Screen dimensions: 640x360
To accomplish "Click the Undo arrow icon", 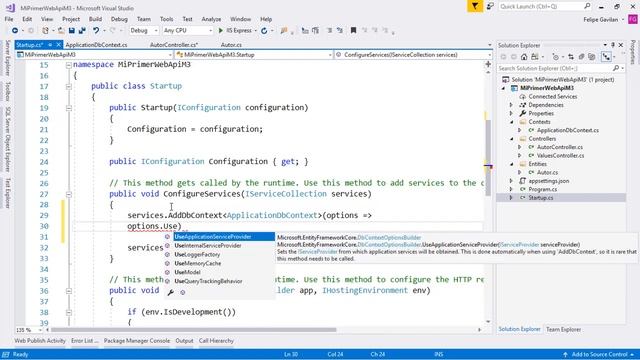I will 96,31.
